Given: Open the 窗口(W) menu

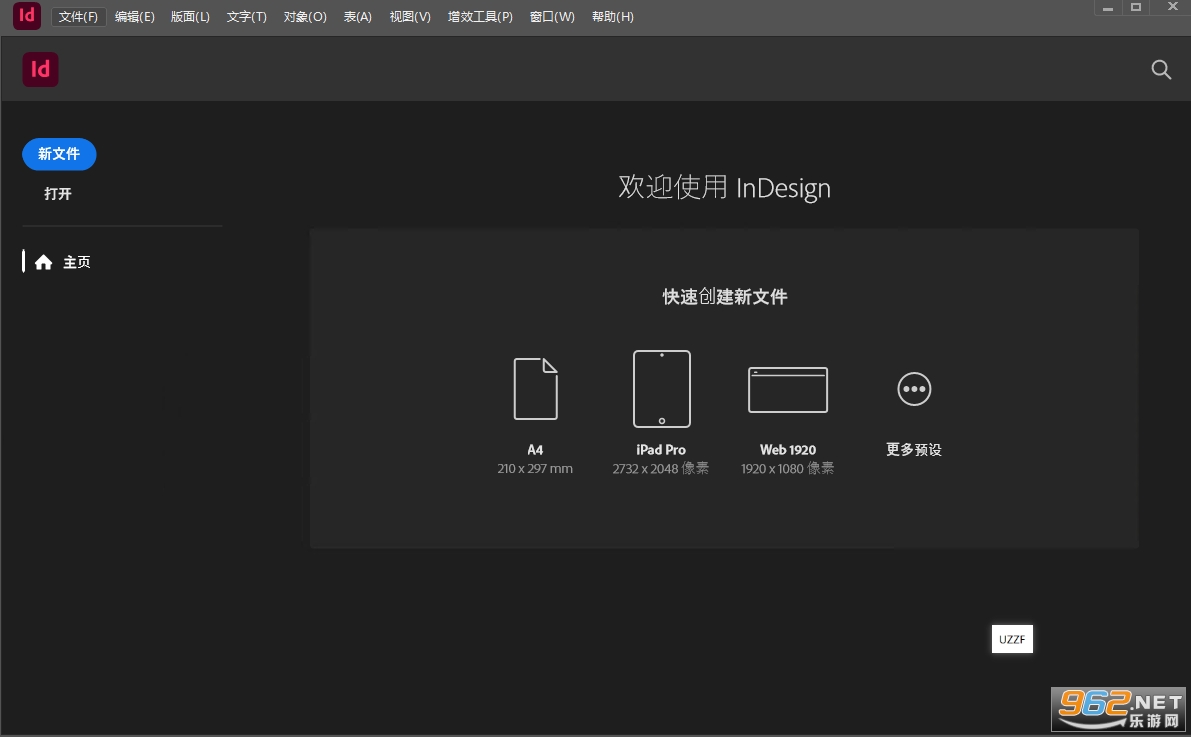Looking at the screenshot, I should (551, 16).
